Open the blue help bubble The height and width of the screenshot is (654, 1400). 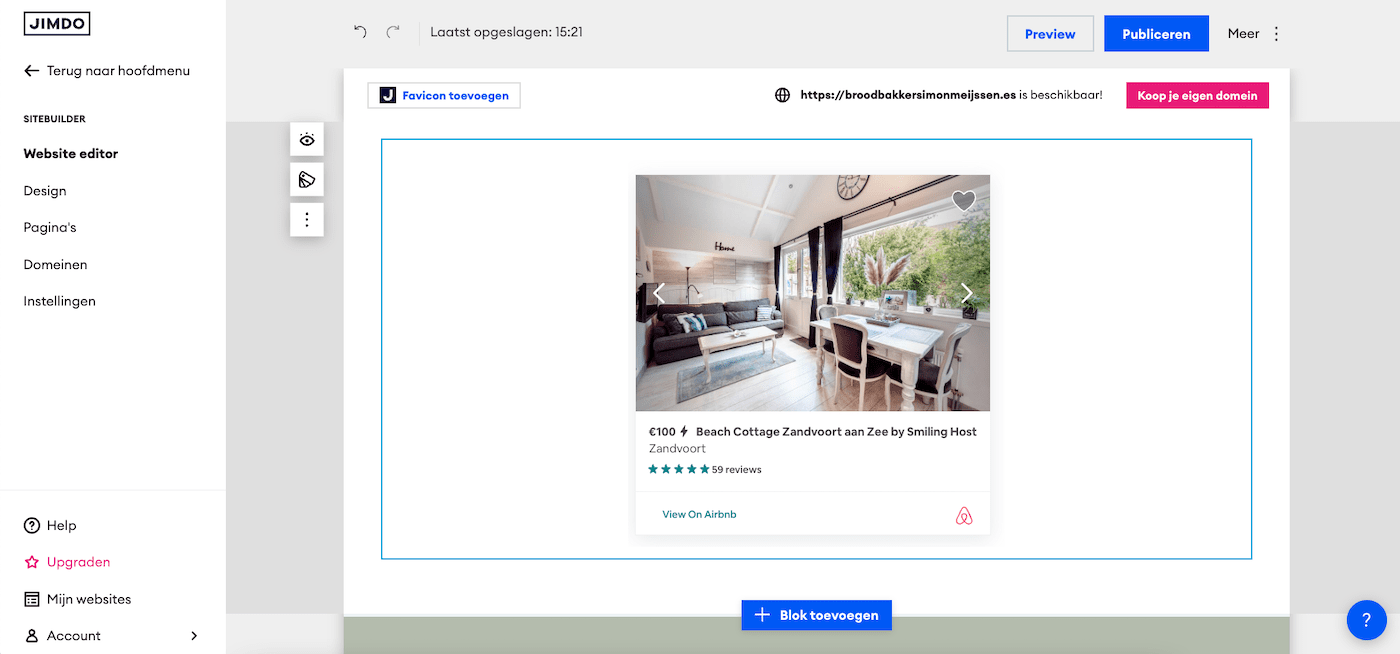(x=1367, y=620)
